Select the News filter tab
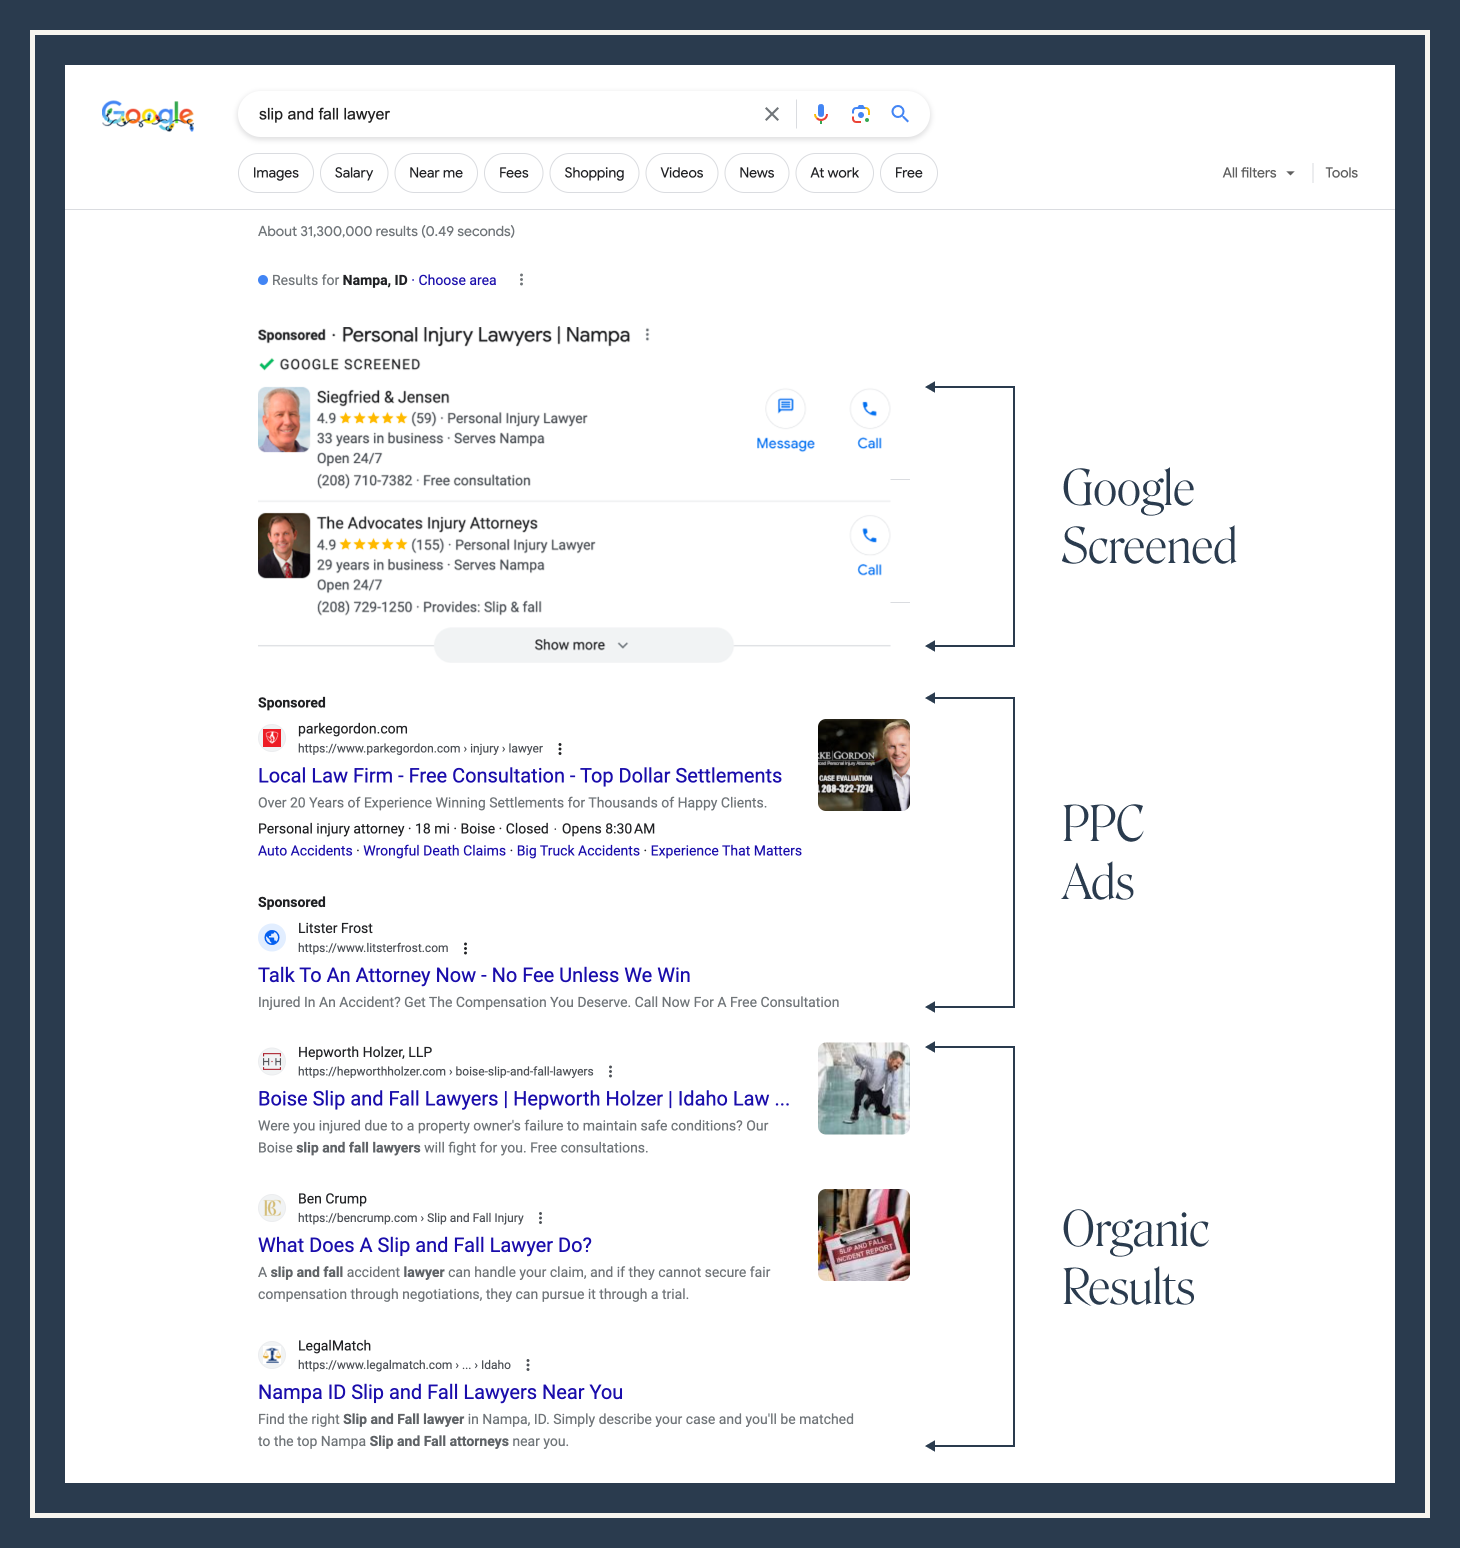The image size is (1460, 1548). [756, 172]
